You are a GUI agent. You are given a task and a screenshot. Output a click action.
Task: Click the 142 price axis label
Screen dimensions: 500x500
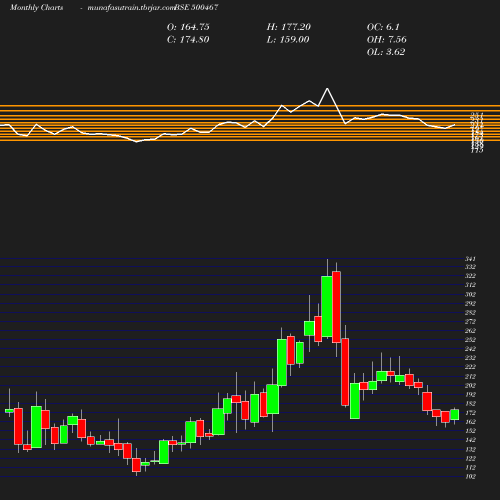click(x=470, y=440)
